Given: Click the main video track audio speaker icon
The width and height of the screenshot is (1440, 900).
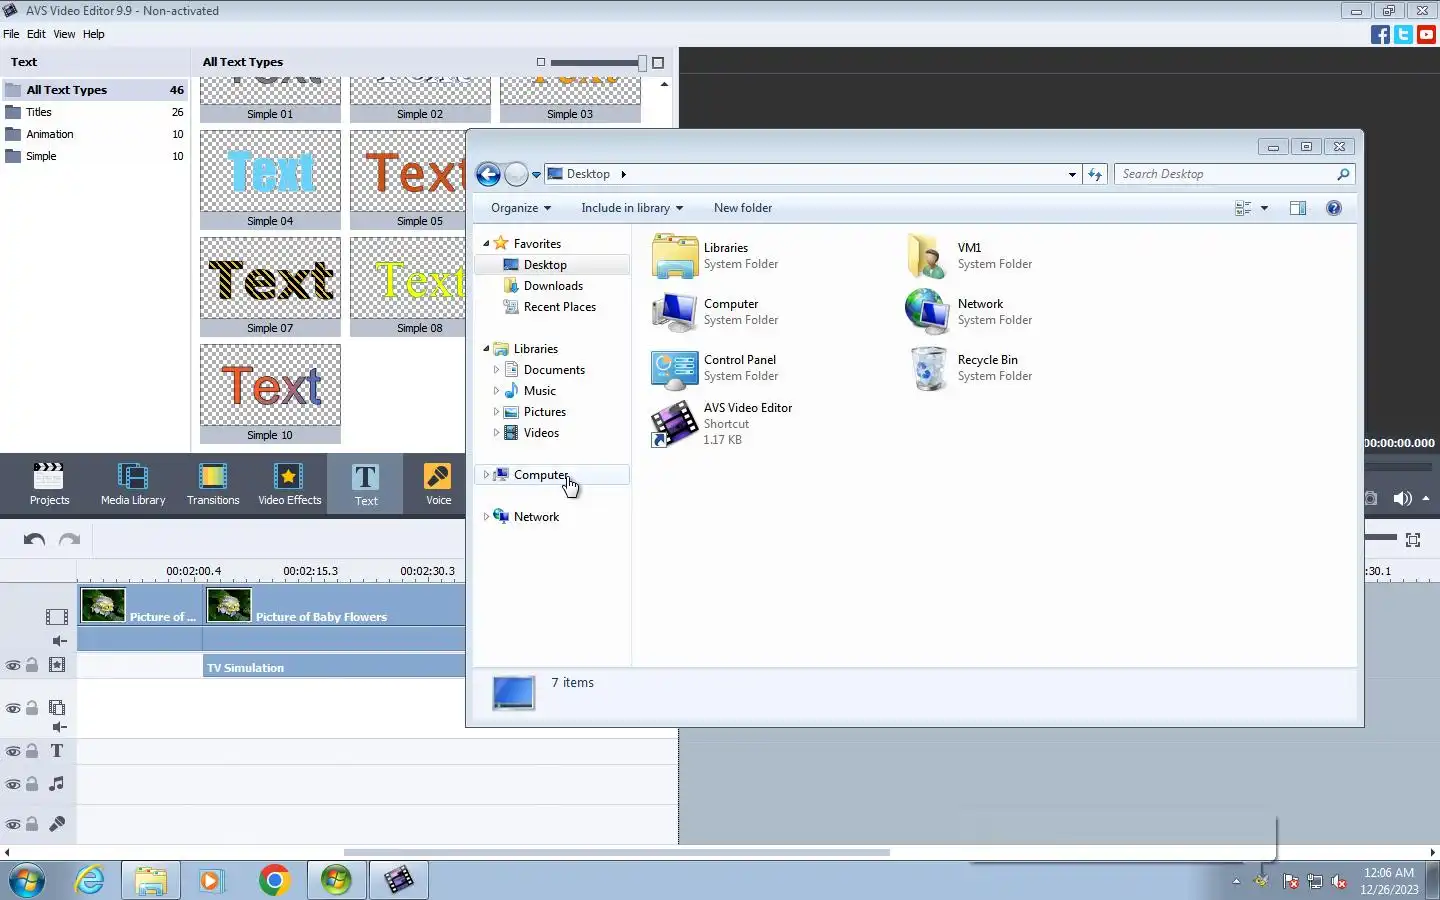Looking at the screenshot, I should (60, 641).
